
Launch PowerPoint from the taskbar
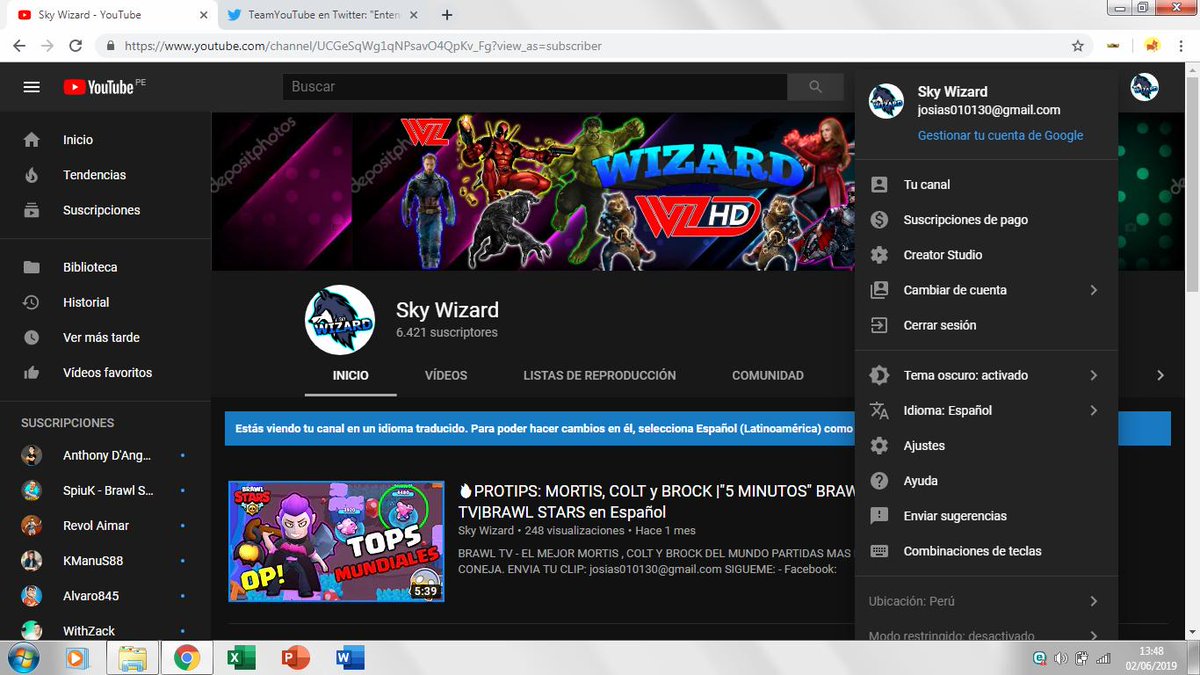tap(295, 658)
